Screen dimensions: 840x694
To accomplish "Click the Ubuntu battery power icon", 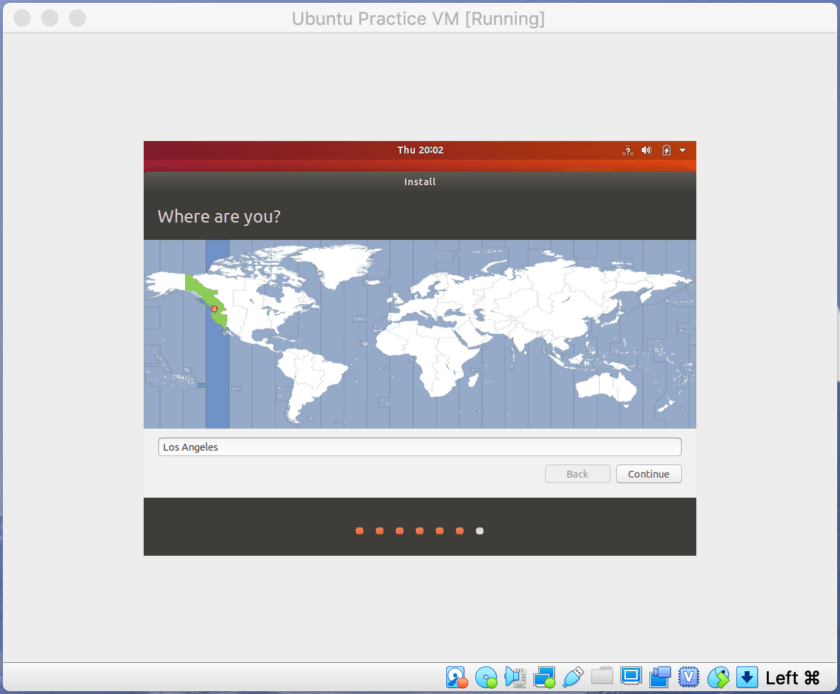I will point(666,150).
